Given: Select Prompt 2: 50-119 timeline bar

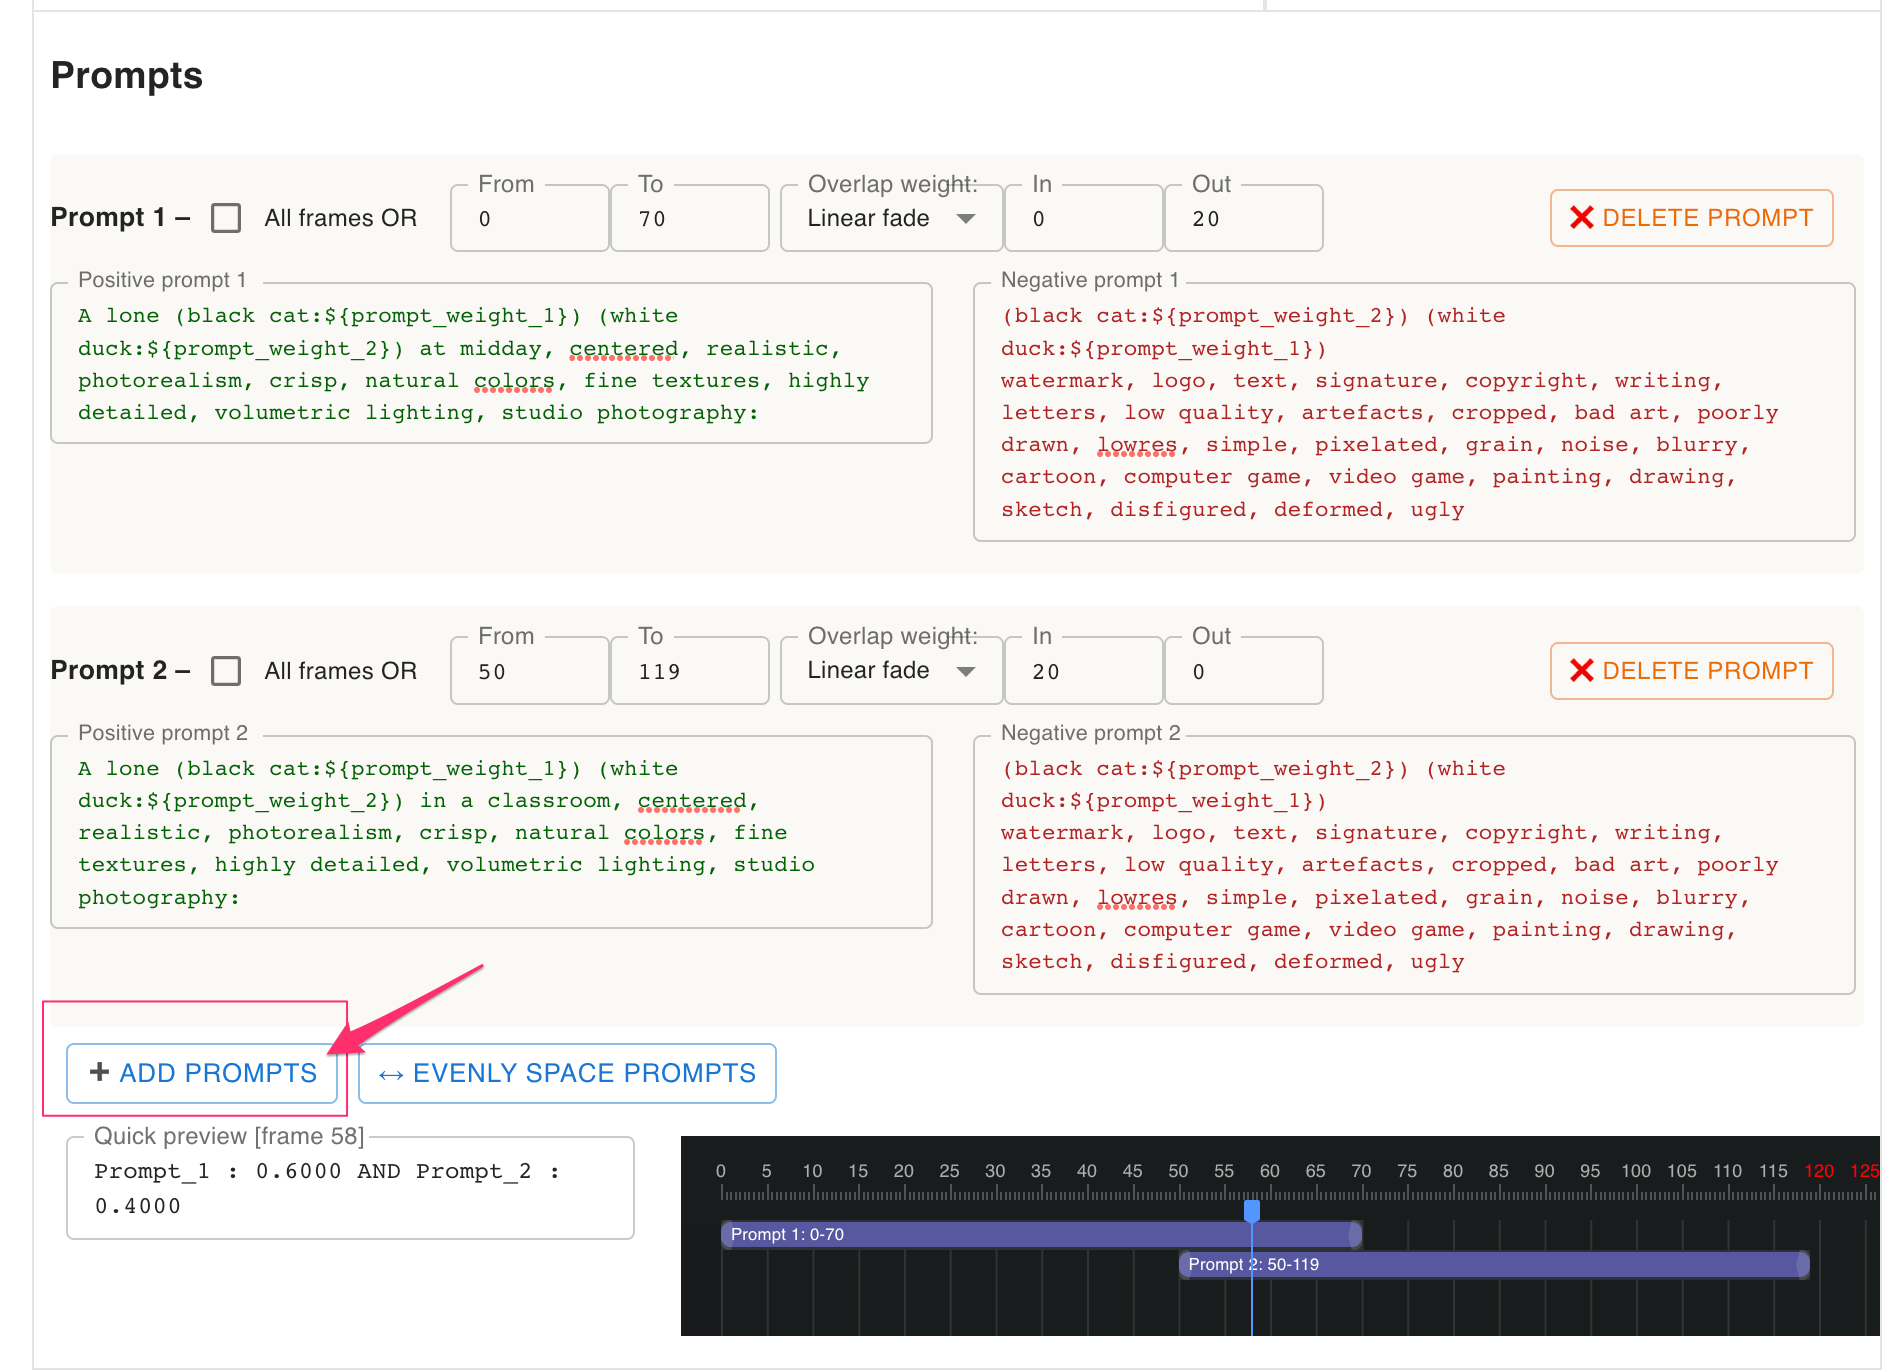Looking at the screenshot, I should pos(1494,1265).
